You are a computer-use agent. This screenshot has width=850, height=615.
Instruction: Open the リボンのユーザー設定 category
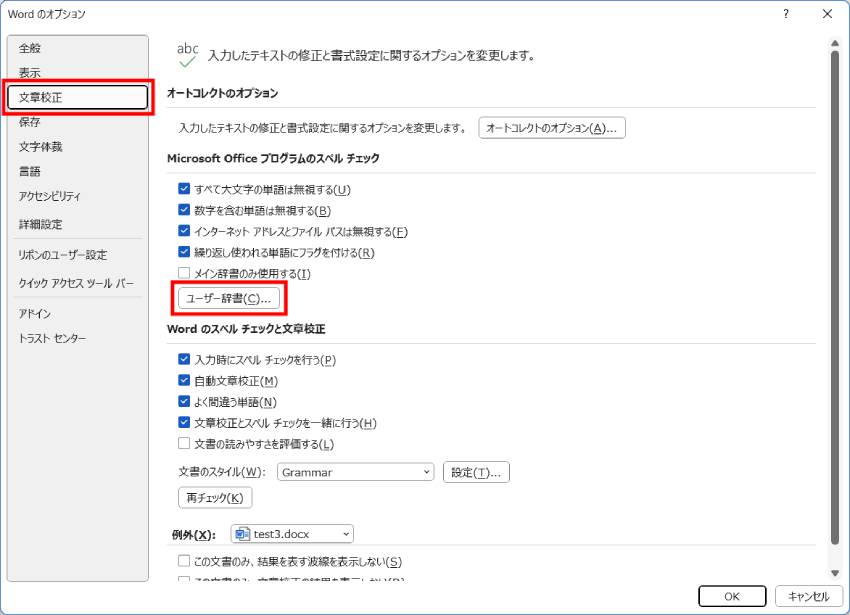[62, 255]
